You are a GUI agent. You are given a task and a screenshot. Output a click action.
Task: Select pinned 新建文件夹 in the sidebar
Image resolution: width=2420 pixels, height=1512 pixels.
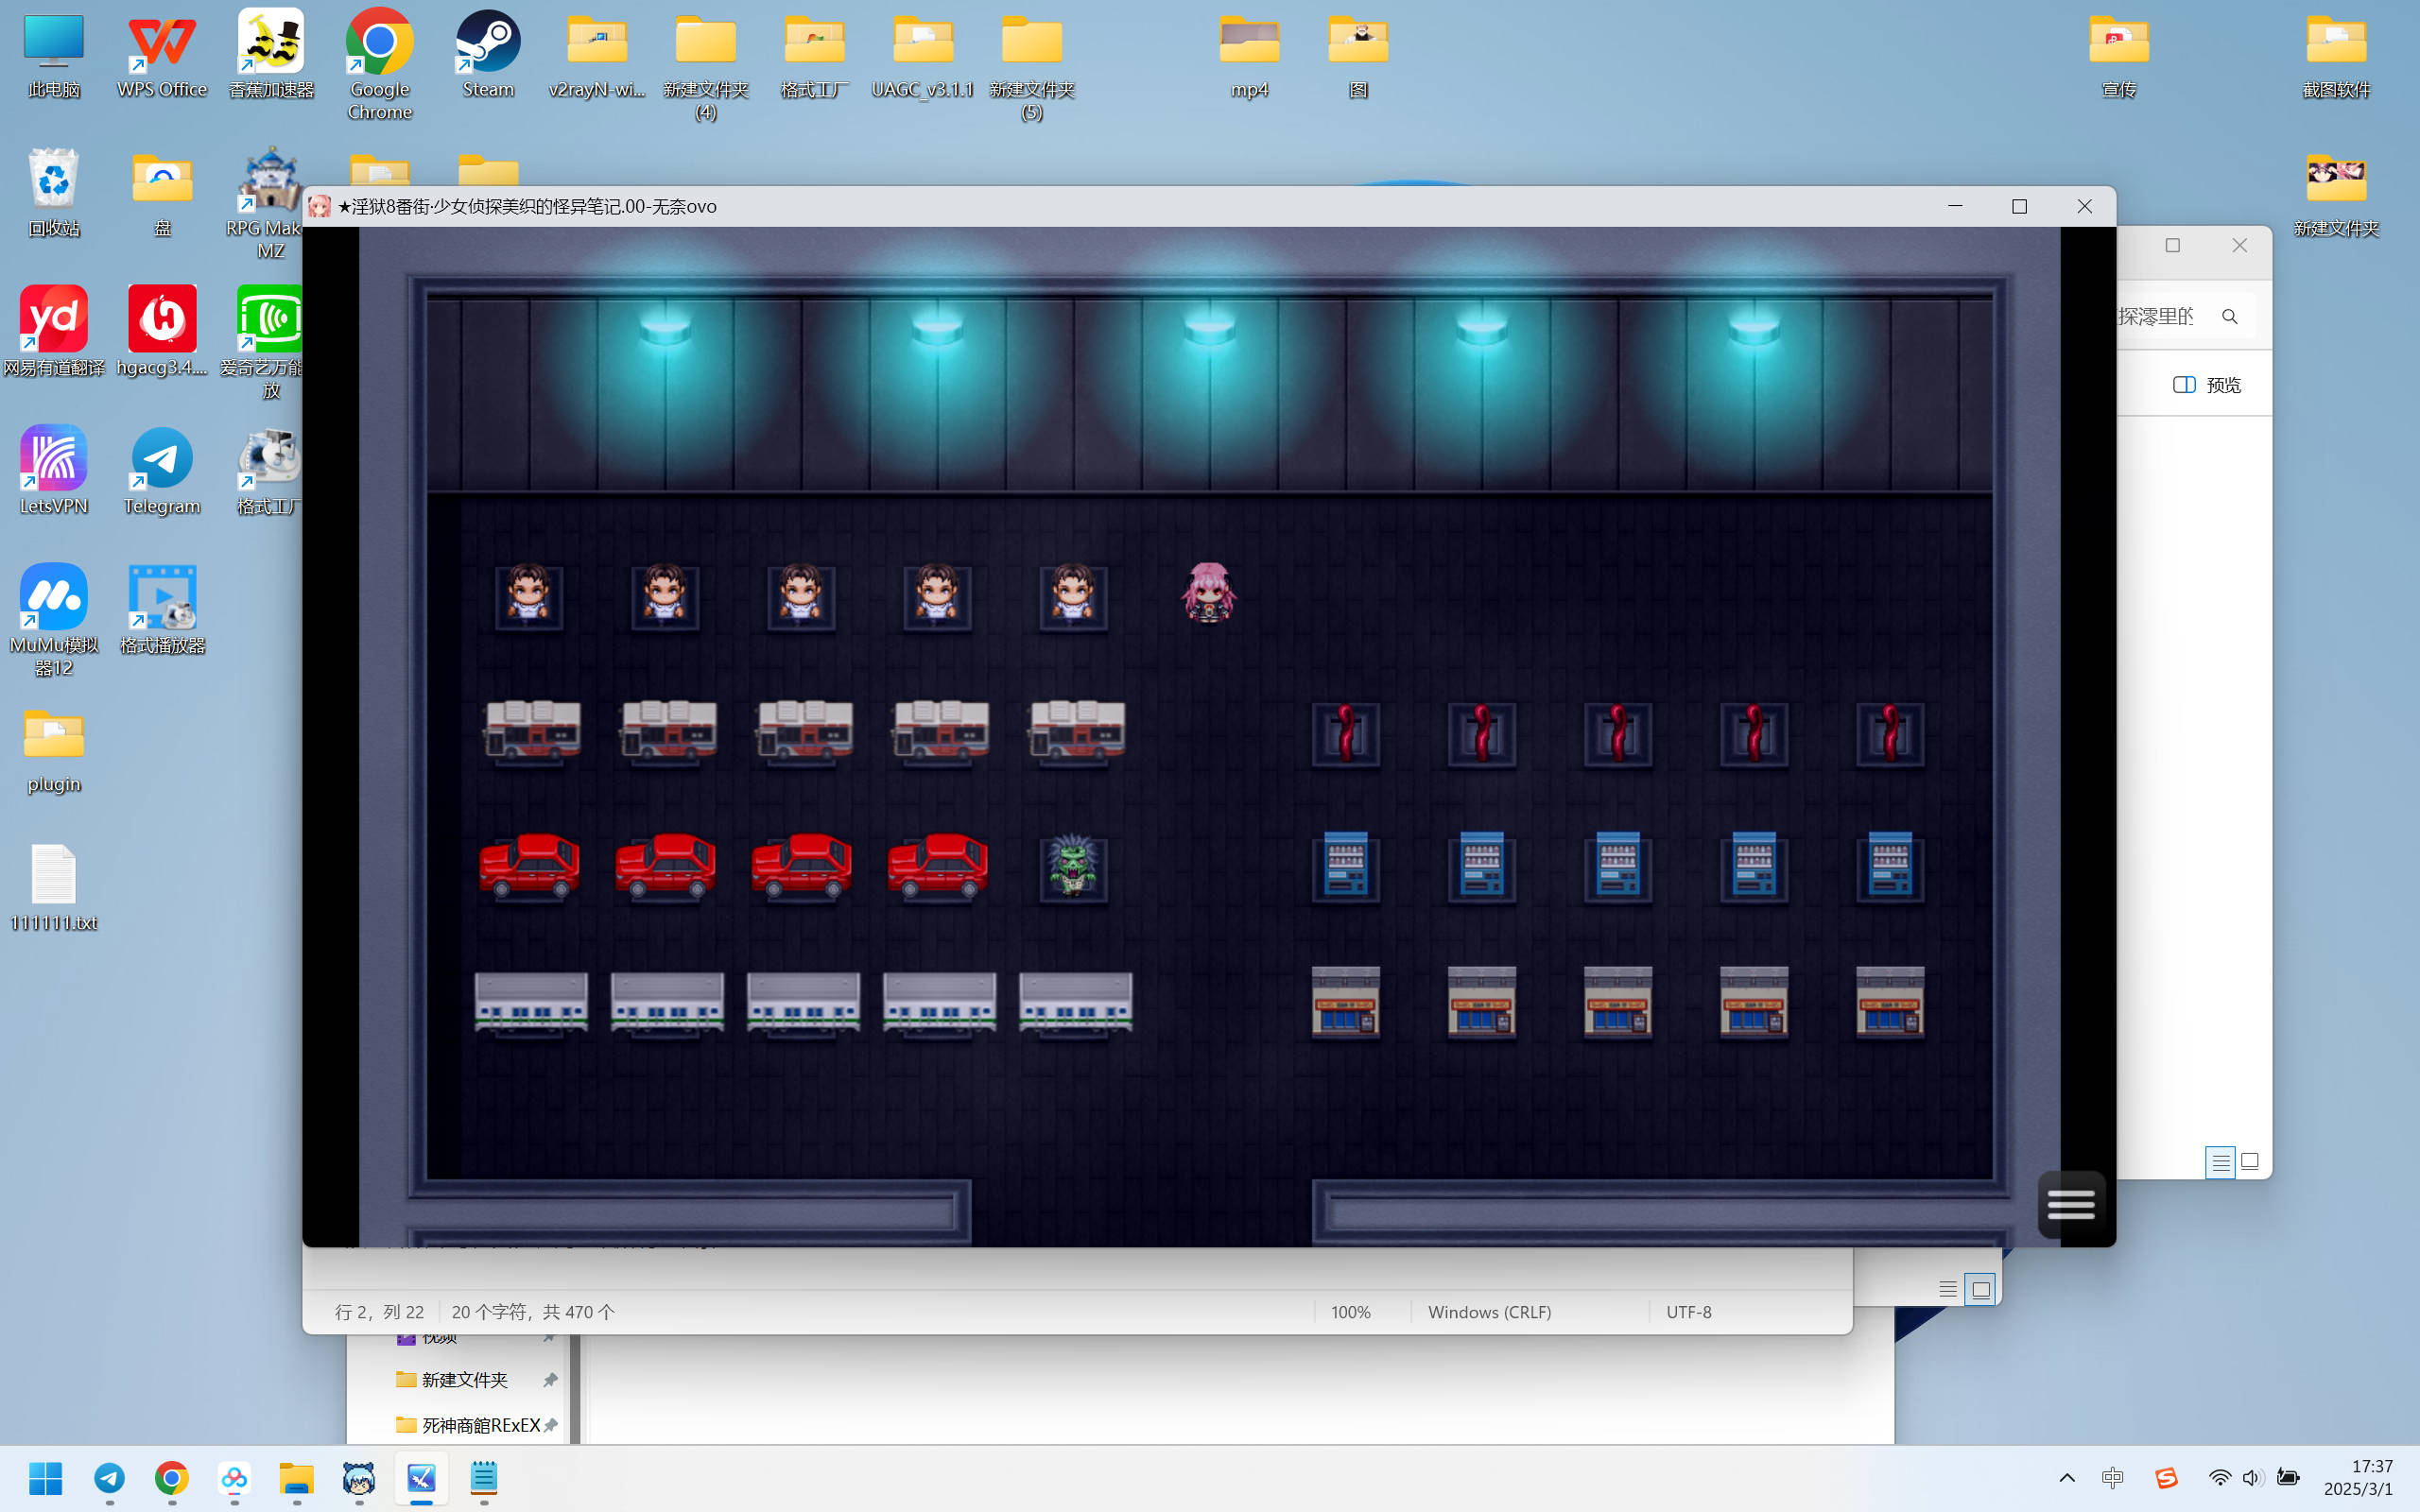(x=464, y=1380)
